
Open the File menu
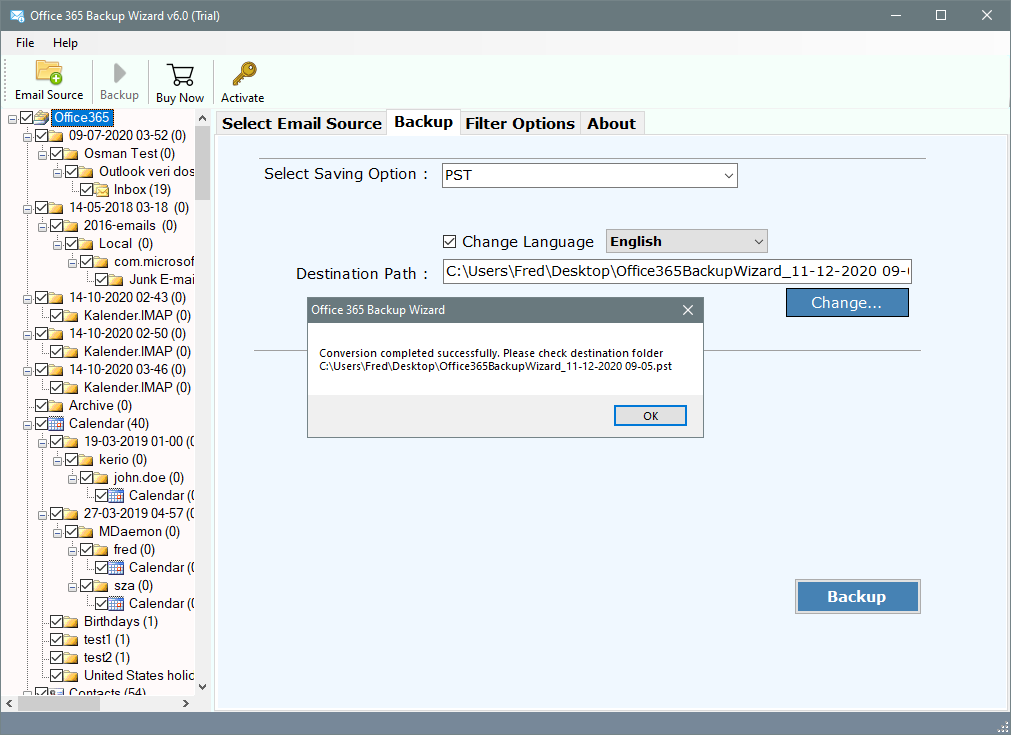click(25, 43)
